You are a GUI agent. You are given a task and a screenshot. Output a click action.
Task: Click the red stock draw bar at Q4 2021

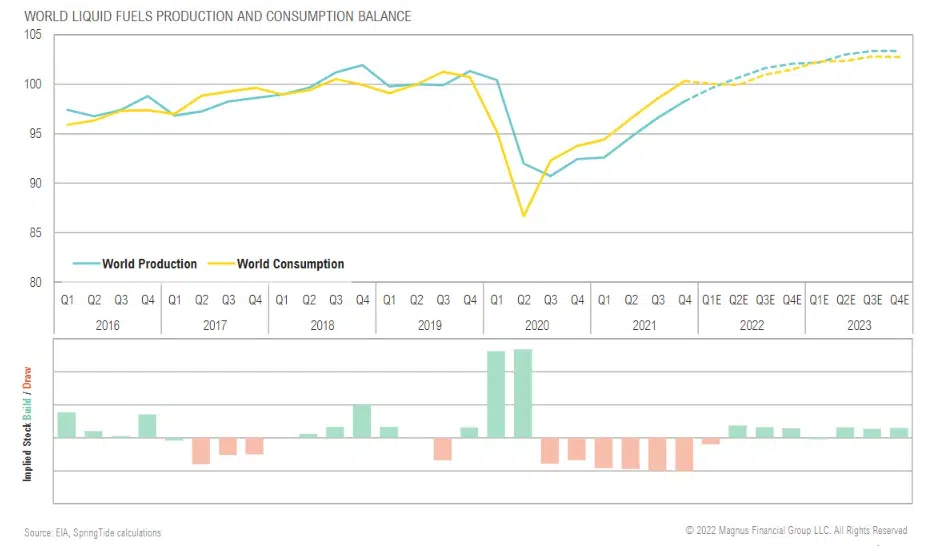point(684,454)
